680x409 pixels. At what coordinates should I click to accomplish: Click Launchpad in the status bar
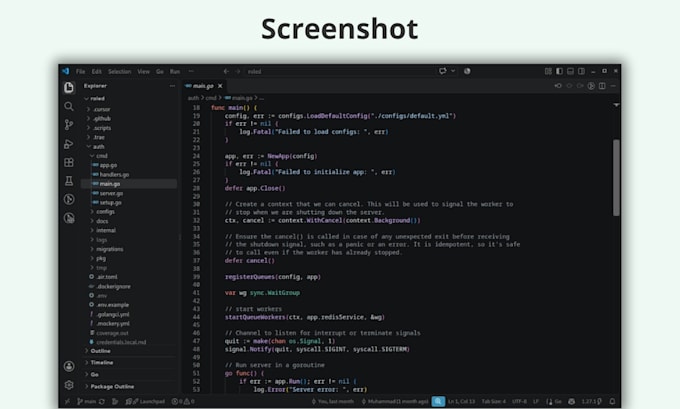tap(145, 402)
